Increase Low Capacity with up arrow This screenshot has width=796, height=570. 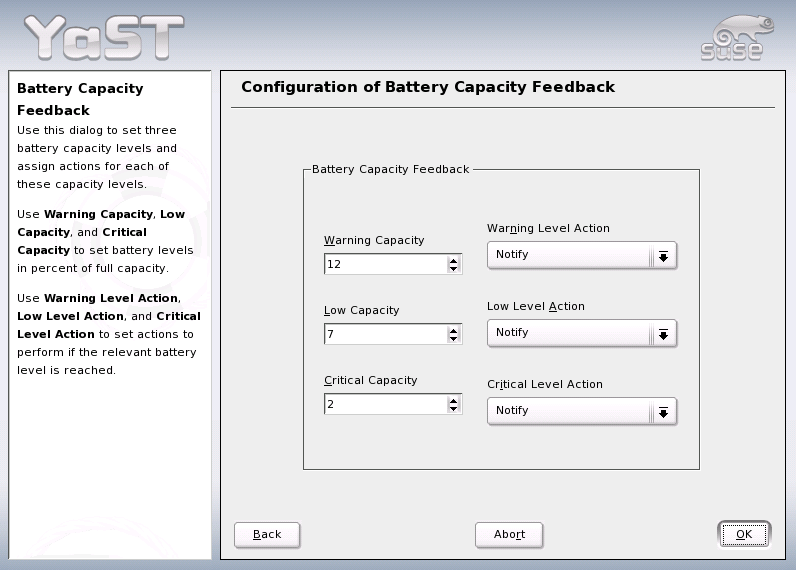[453, 330]
